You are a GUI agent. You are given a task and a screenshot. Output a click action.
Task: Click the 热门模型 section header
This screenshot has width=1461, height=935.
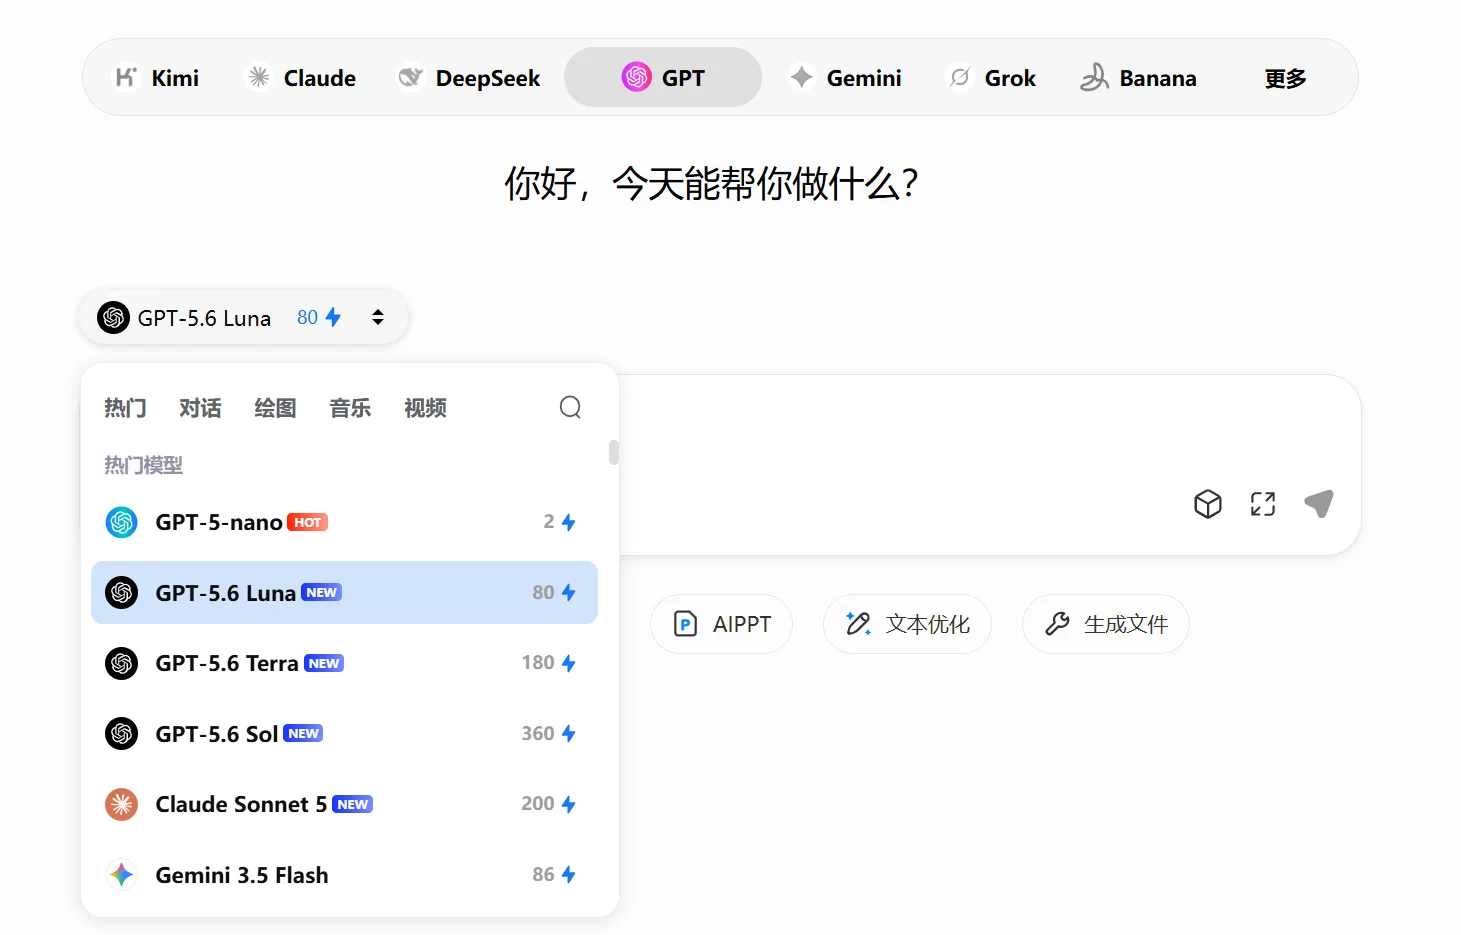144,465
